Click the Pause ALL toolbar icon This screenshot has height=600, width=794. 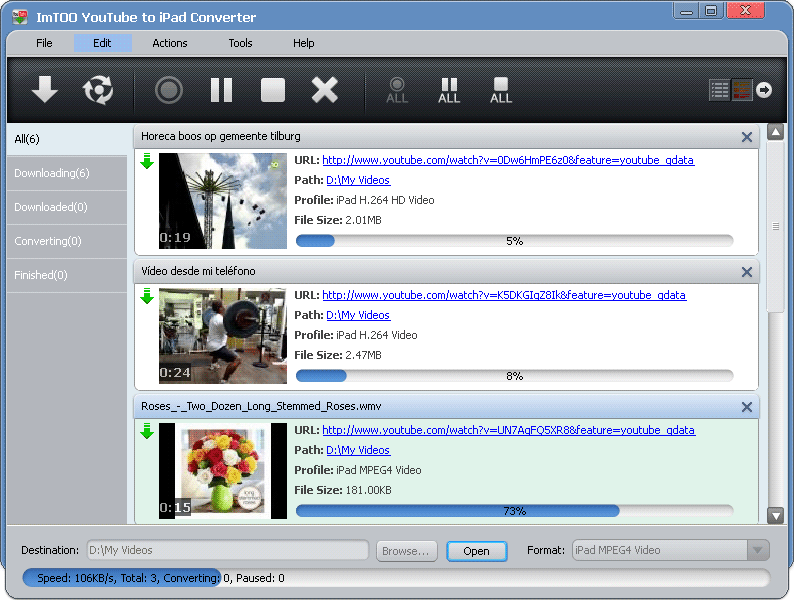(449, 91)
